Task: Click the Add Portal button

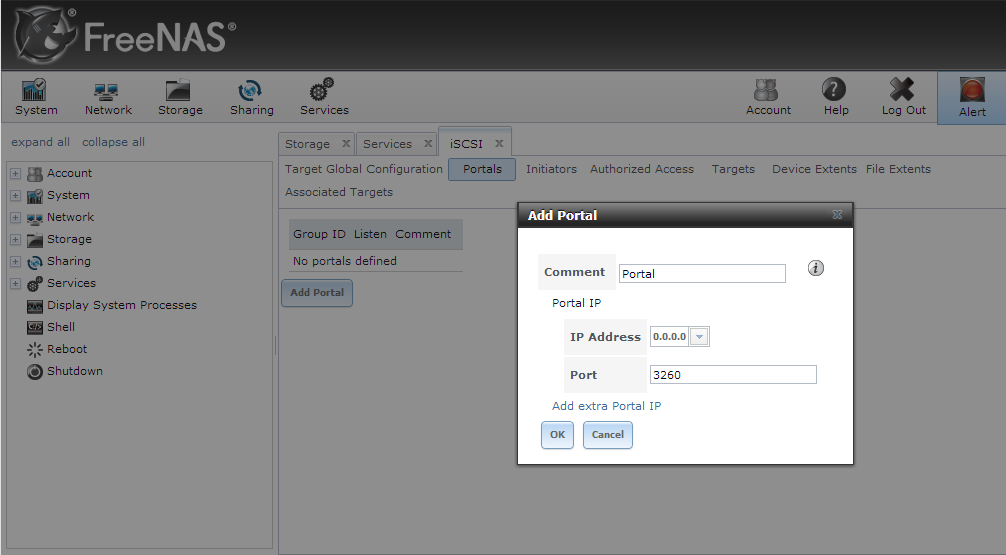Action: (x=317, y=293)
